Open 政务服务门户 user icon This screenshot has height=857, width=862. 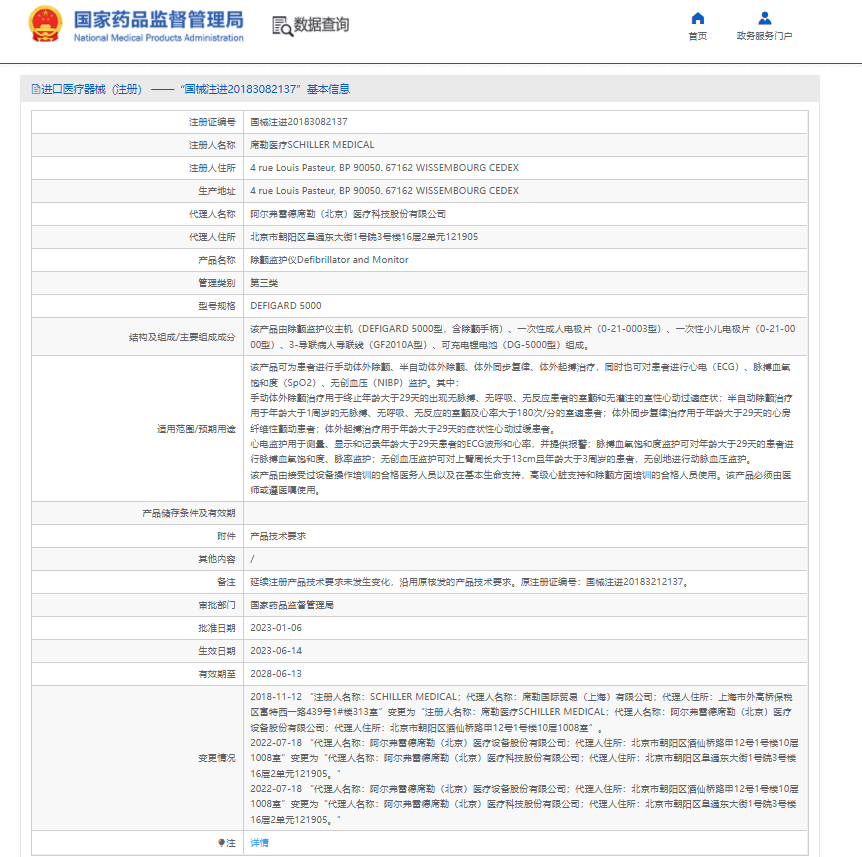(x=764, y=18)
